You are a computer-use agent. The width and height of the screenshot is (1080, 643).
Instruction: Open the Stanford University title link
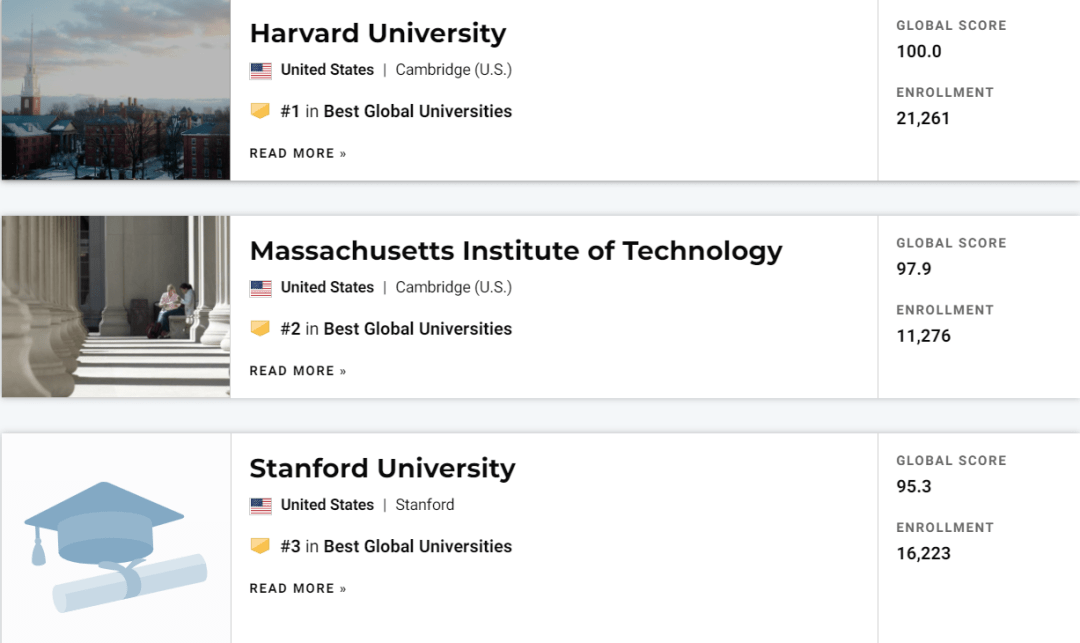click(382, 468)
